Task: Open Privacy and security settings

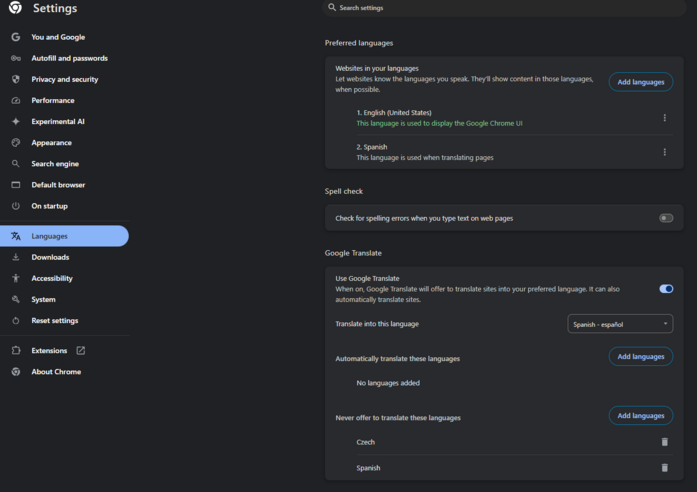Action: pos(65,79)
